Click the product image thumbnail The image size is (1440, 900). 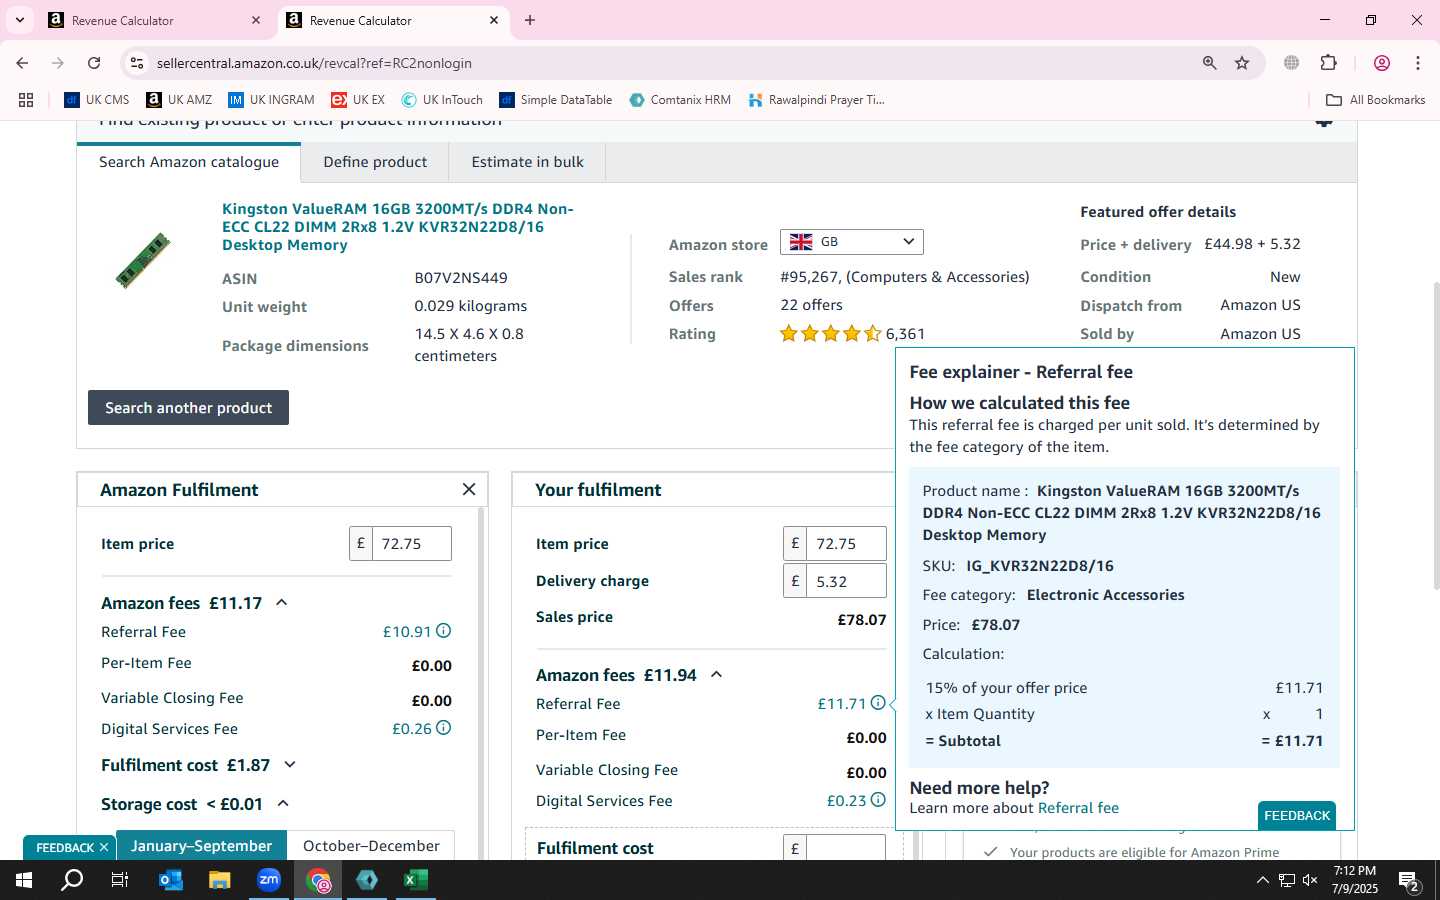pyautogui.click(x=143, y=260)
